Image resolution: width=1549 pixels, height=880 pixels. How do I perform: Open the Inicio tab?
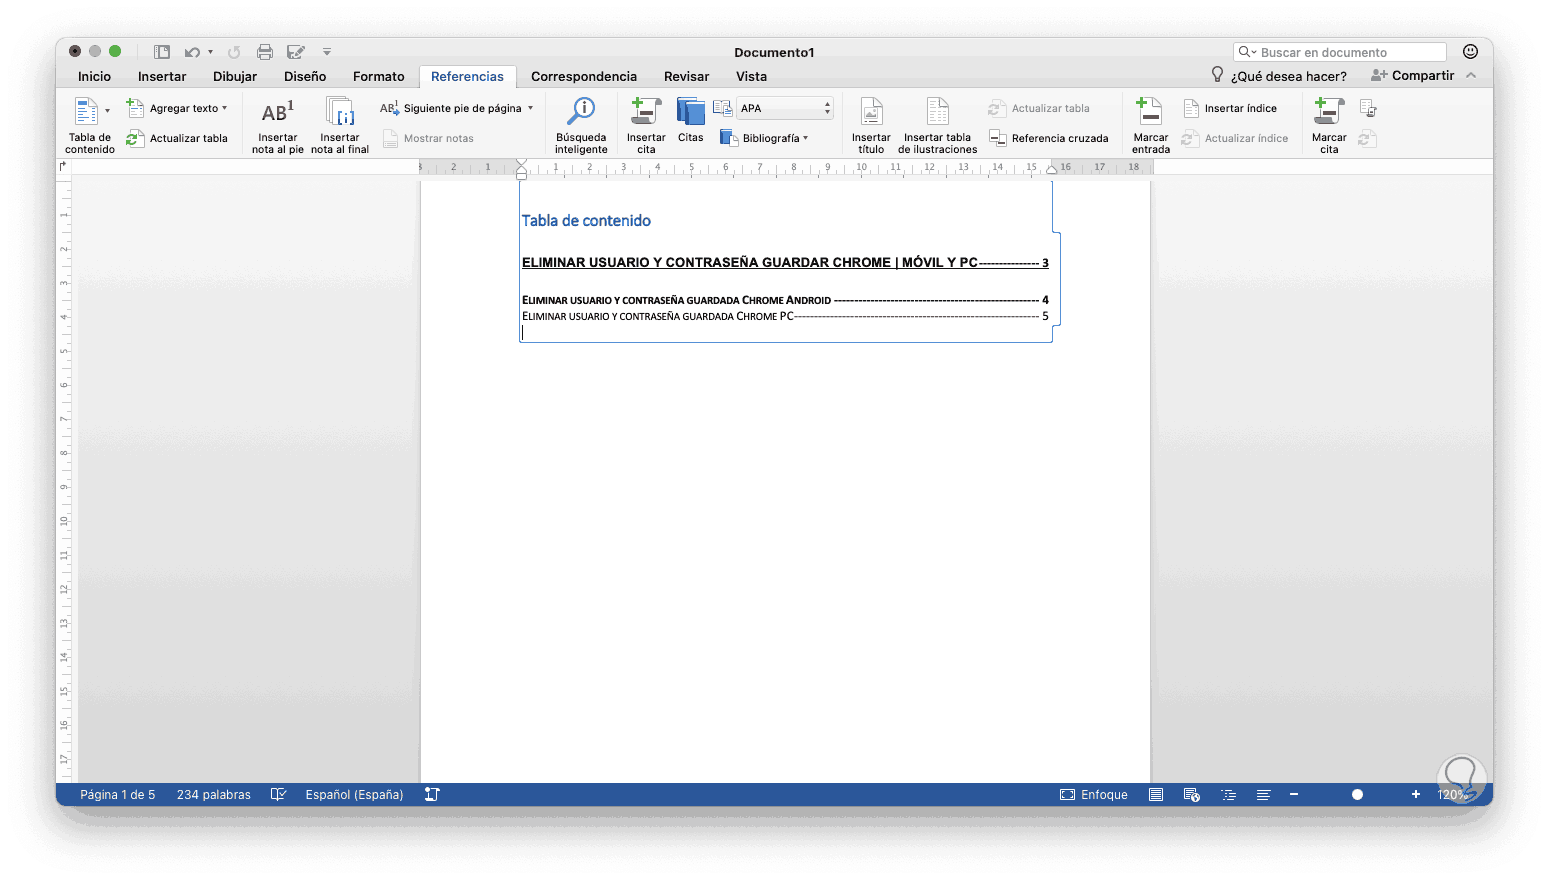click(x=95, y=77)
